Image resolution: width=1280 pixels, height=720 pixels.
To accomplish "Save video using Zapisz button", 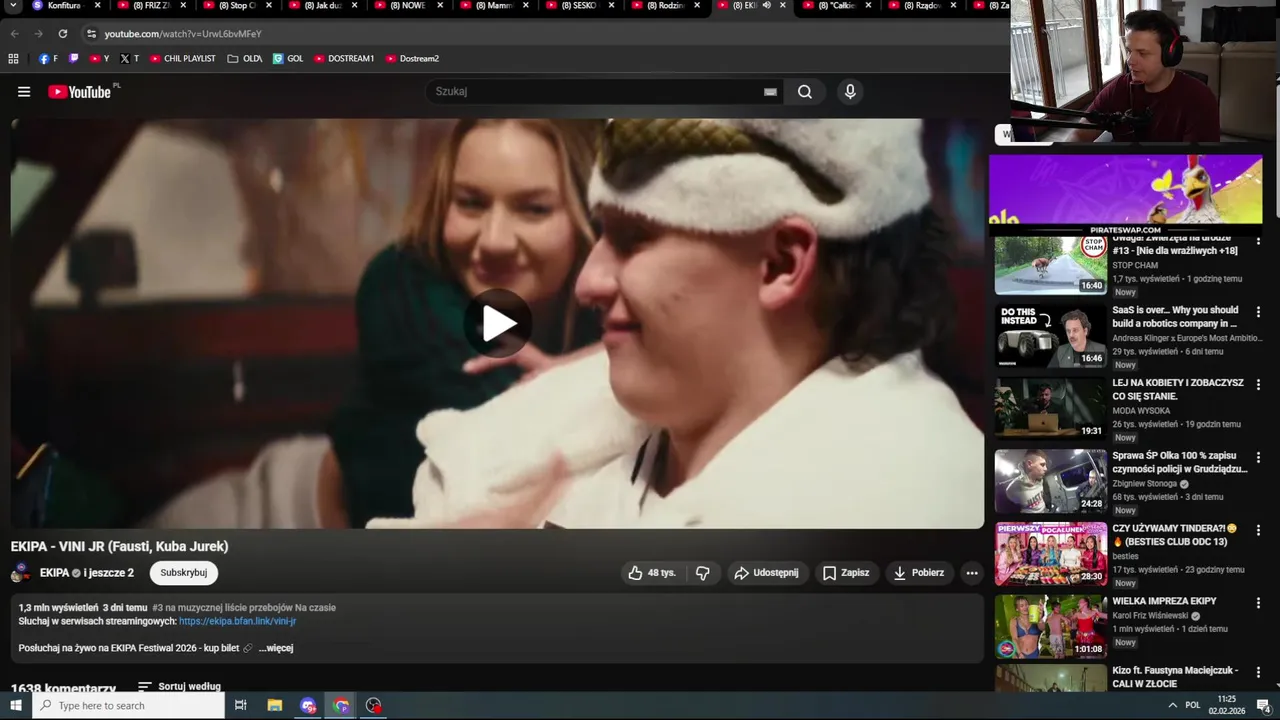I will point(846,573).
